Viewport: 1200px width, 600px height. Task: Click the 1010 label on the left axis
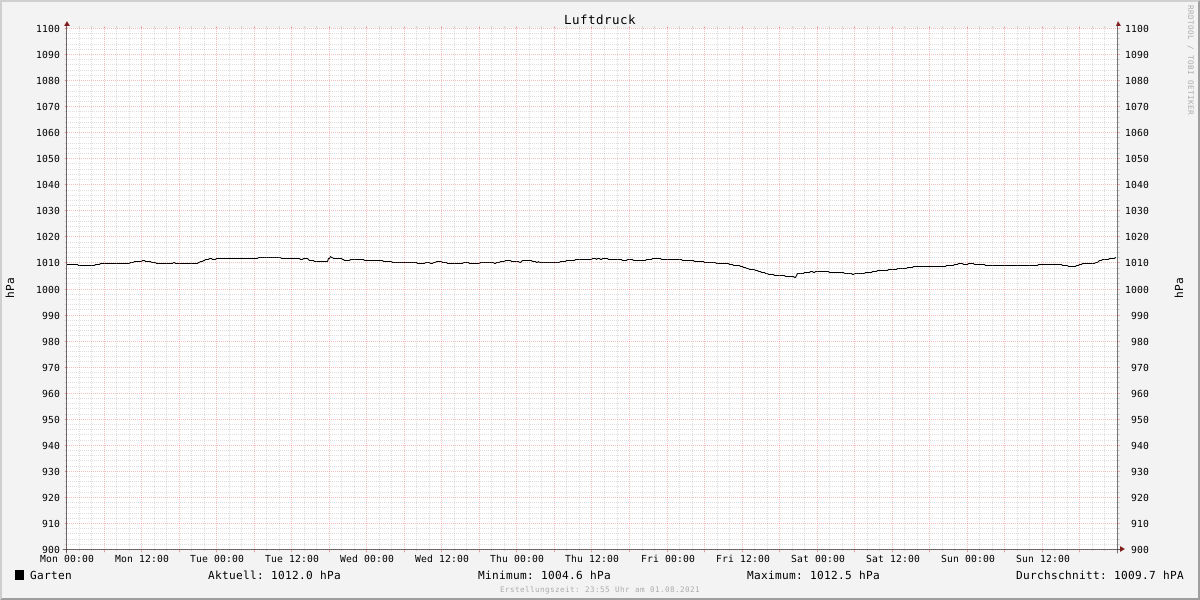[x=48, y=263]
